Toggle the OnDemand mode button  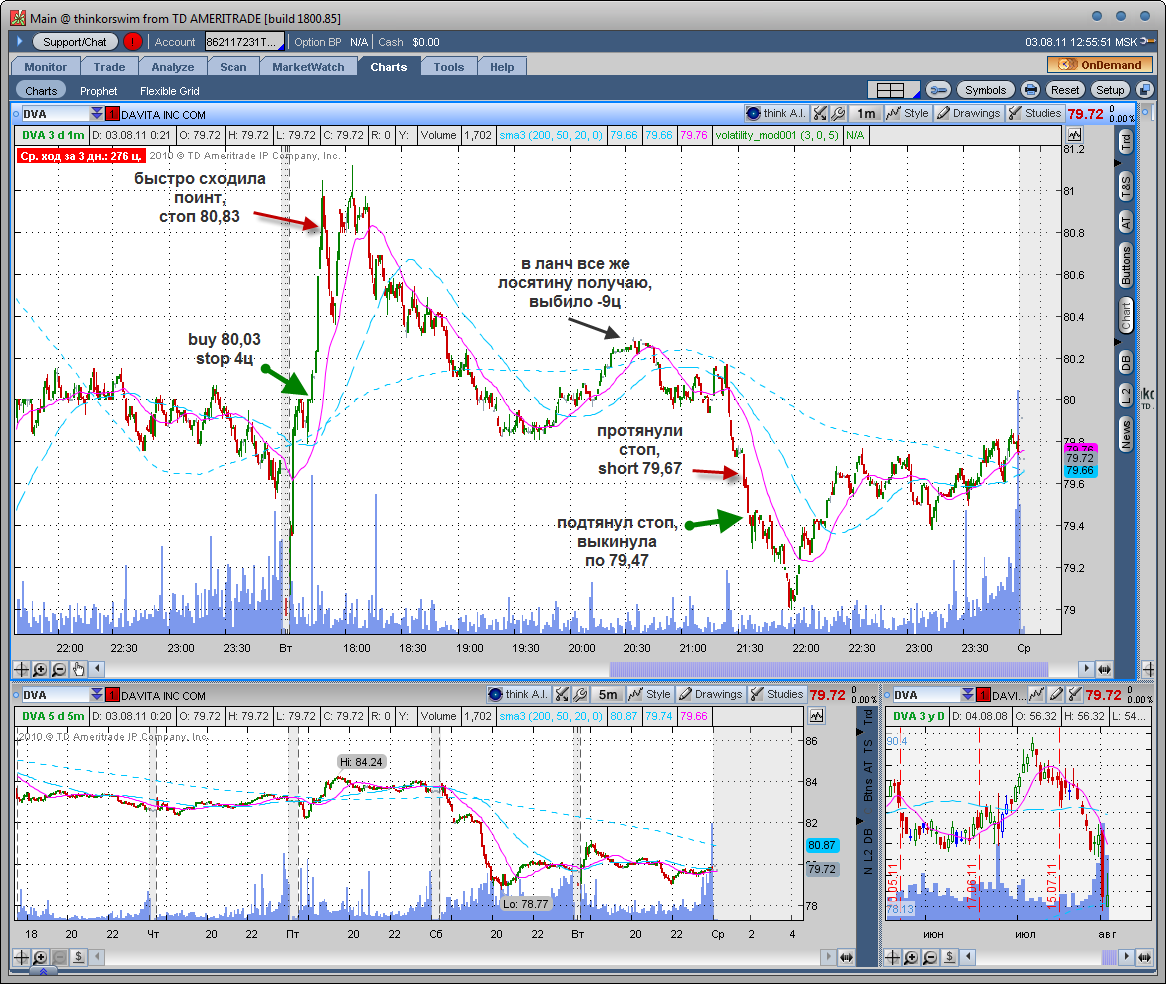1099,65
